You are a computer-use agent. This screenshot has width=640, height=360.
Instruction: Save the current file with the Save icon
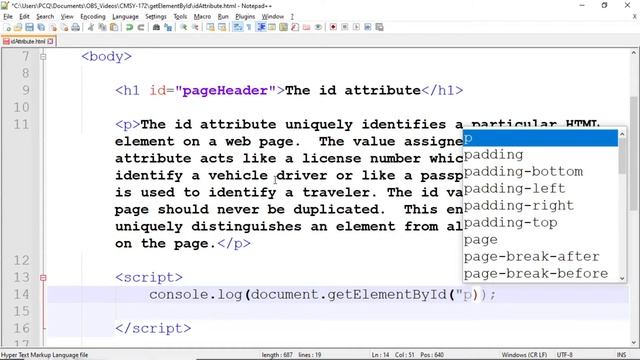click(29, 27)
